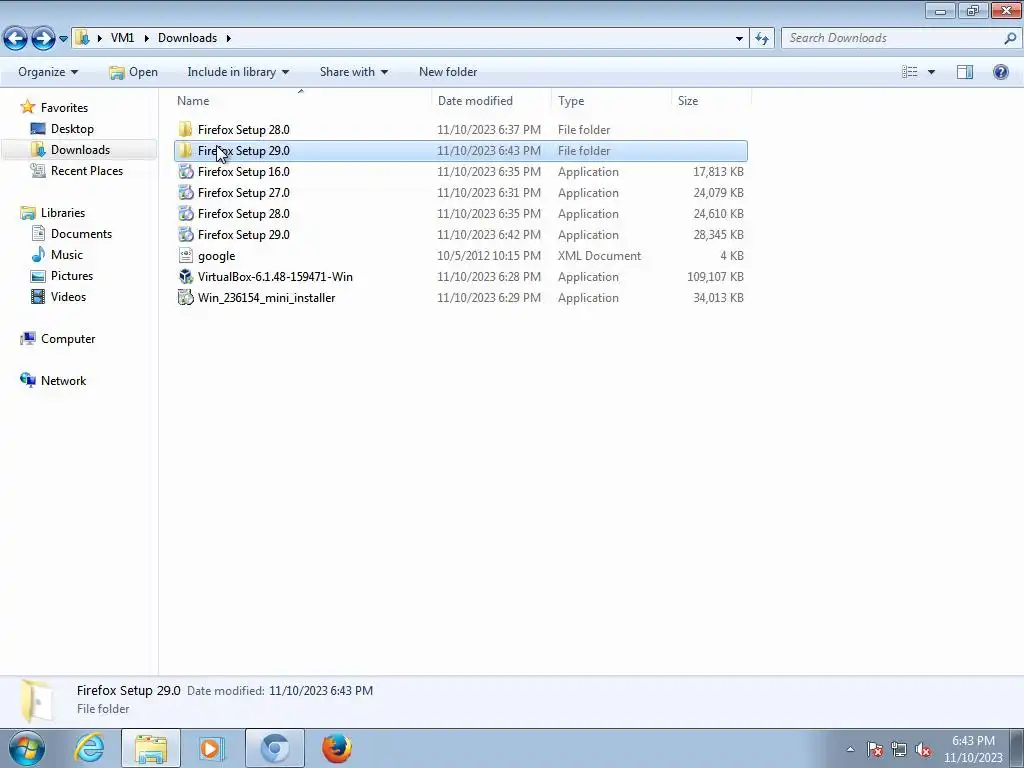Show hidden tray icons arrow
Screen dimensions: 1024x768
pos(850,749)
